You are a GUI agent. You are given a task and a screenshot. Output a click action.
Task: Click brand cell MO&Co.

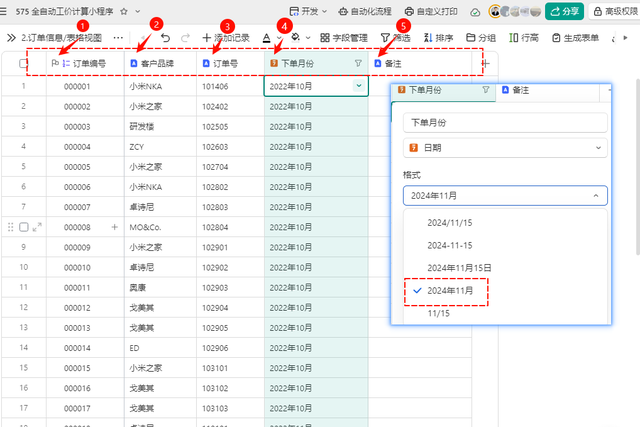pos(160,227)
